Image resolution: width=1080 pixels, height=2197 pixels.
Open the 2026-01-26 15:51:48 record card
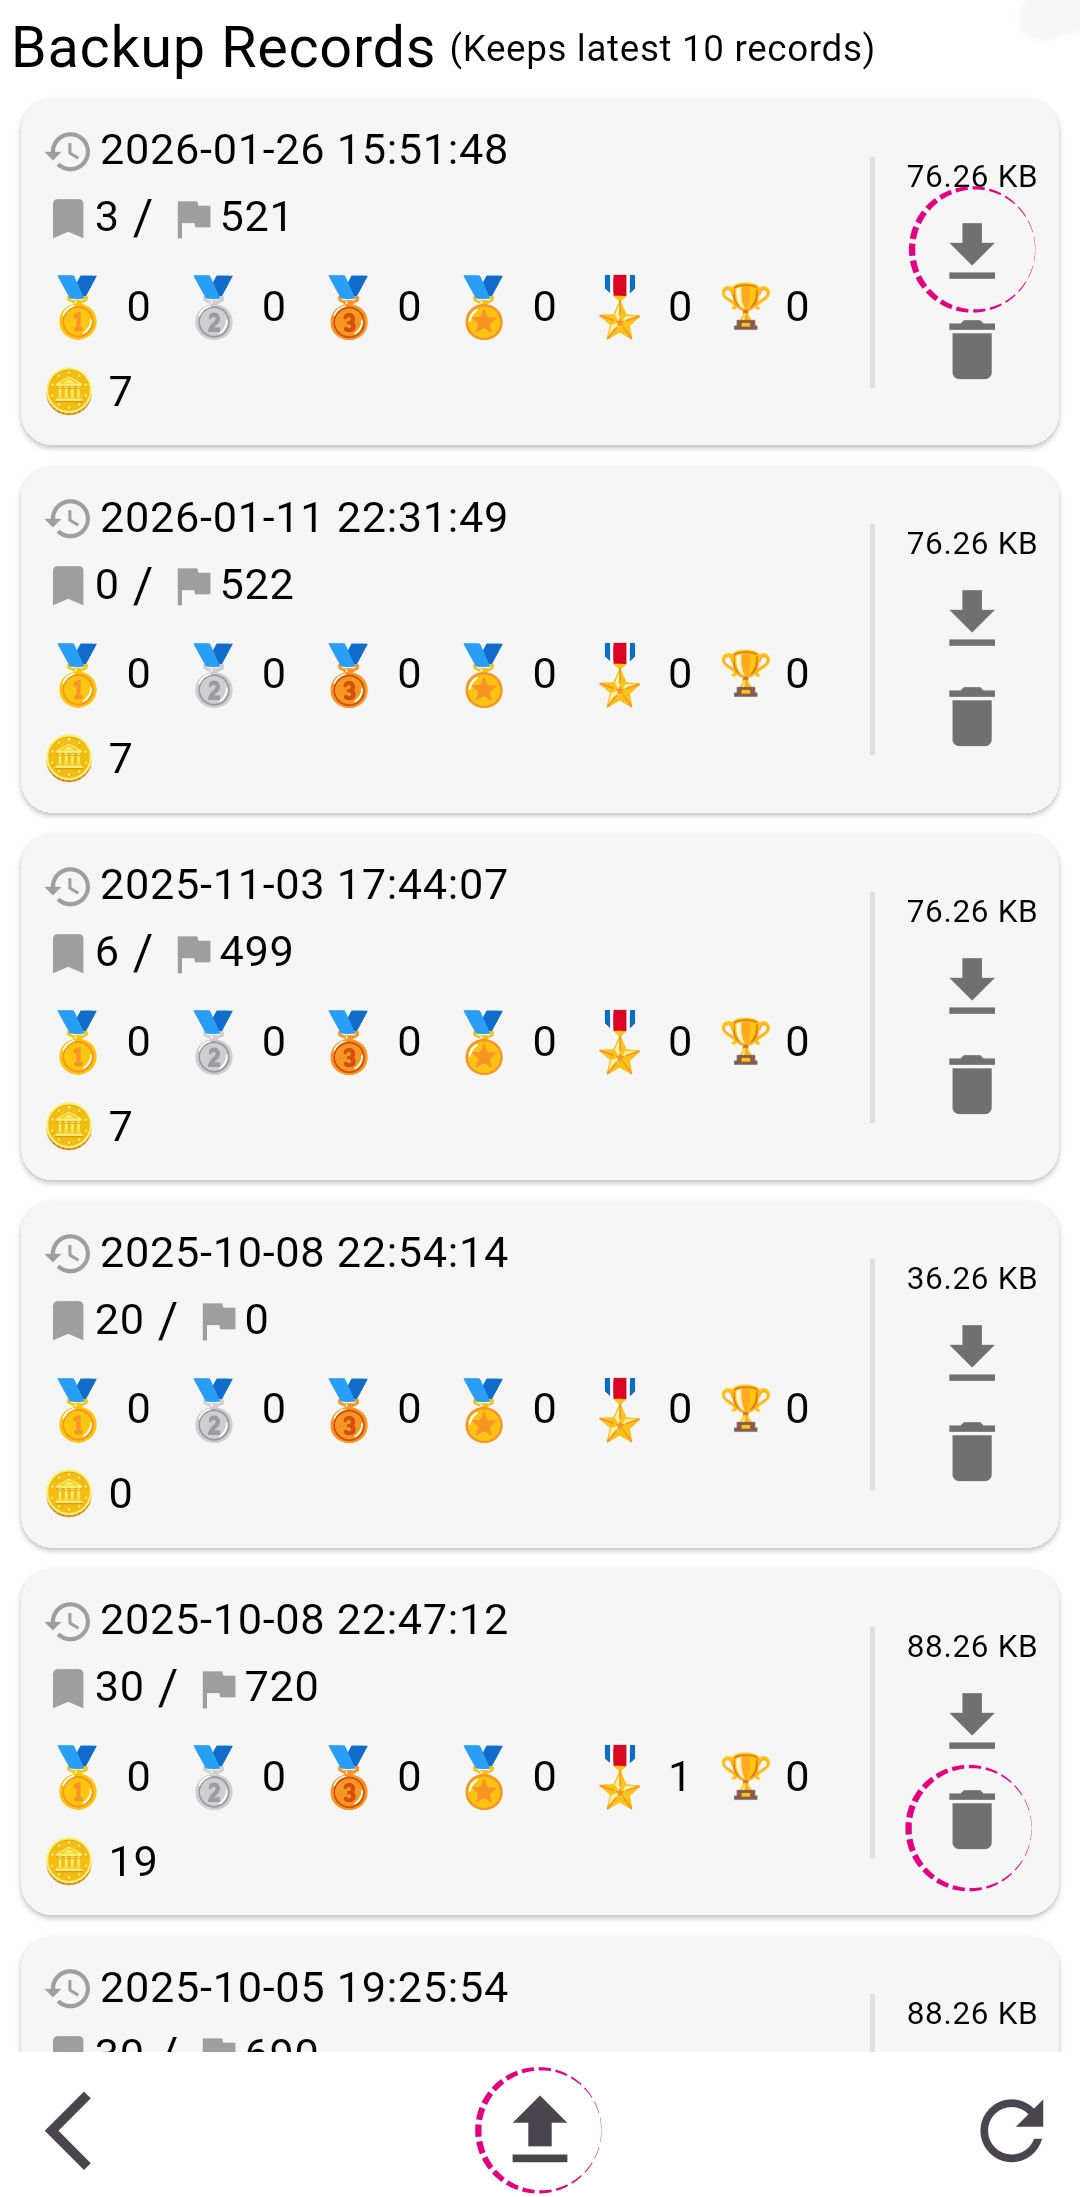point(440,270)
